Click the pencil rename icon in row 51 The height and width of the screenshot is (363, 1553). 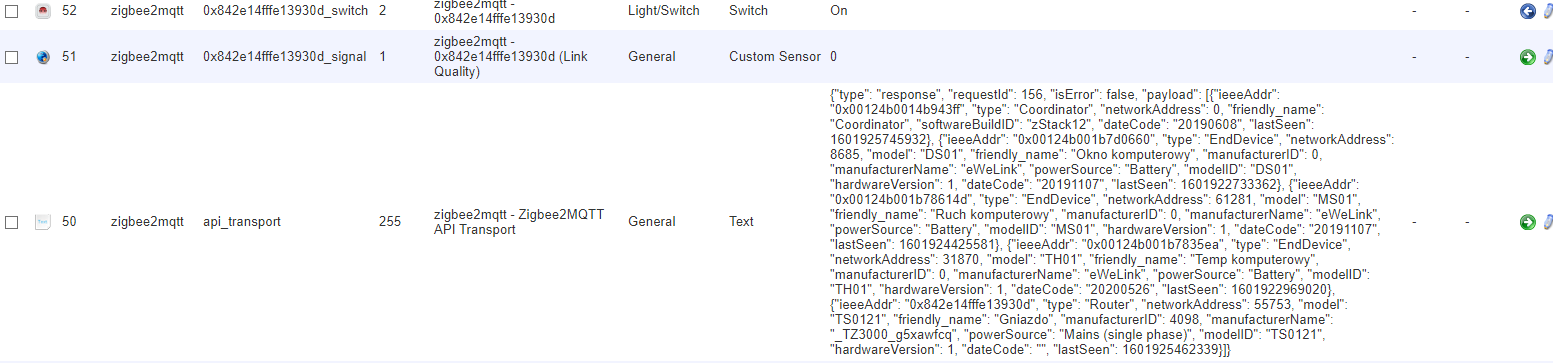[x=1547, y=57]
